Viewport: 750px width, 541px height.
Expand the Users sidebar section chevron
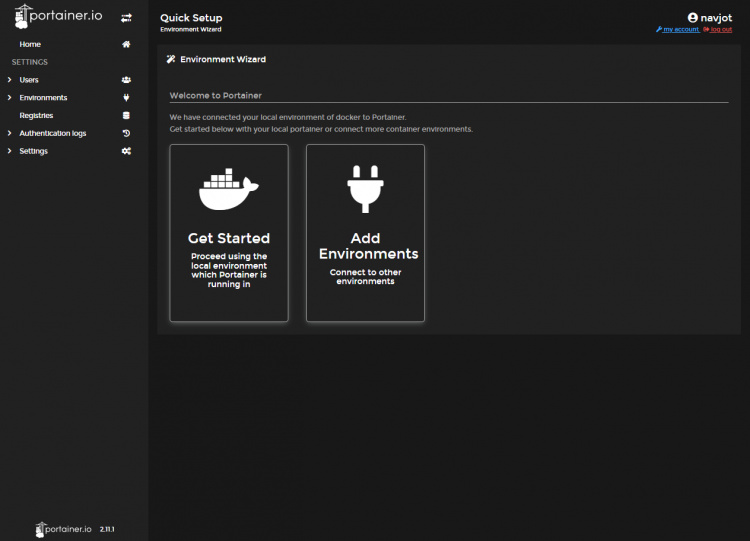(9, 80)
